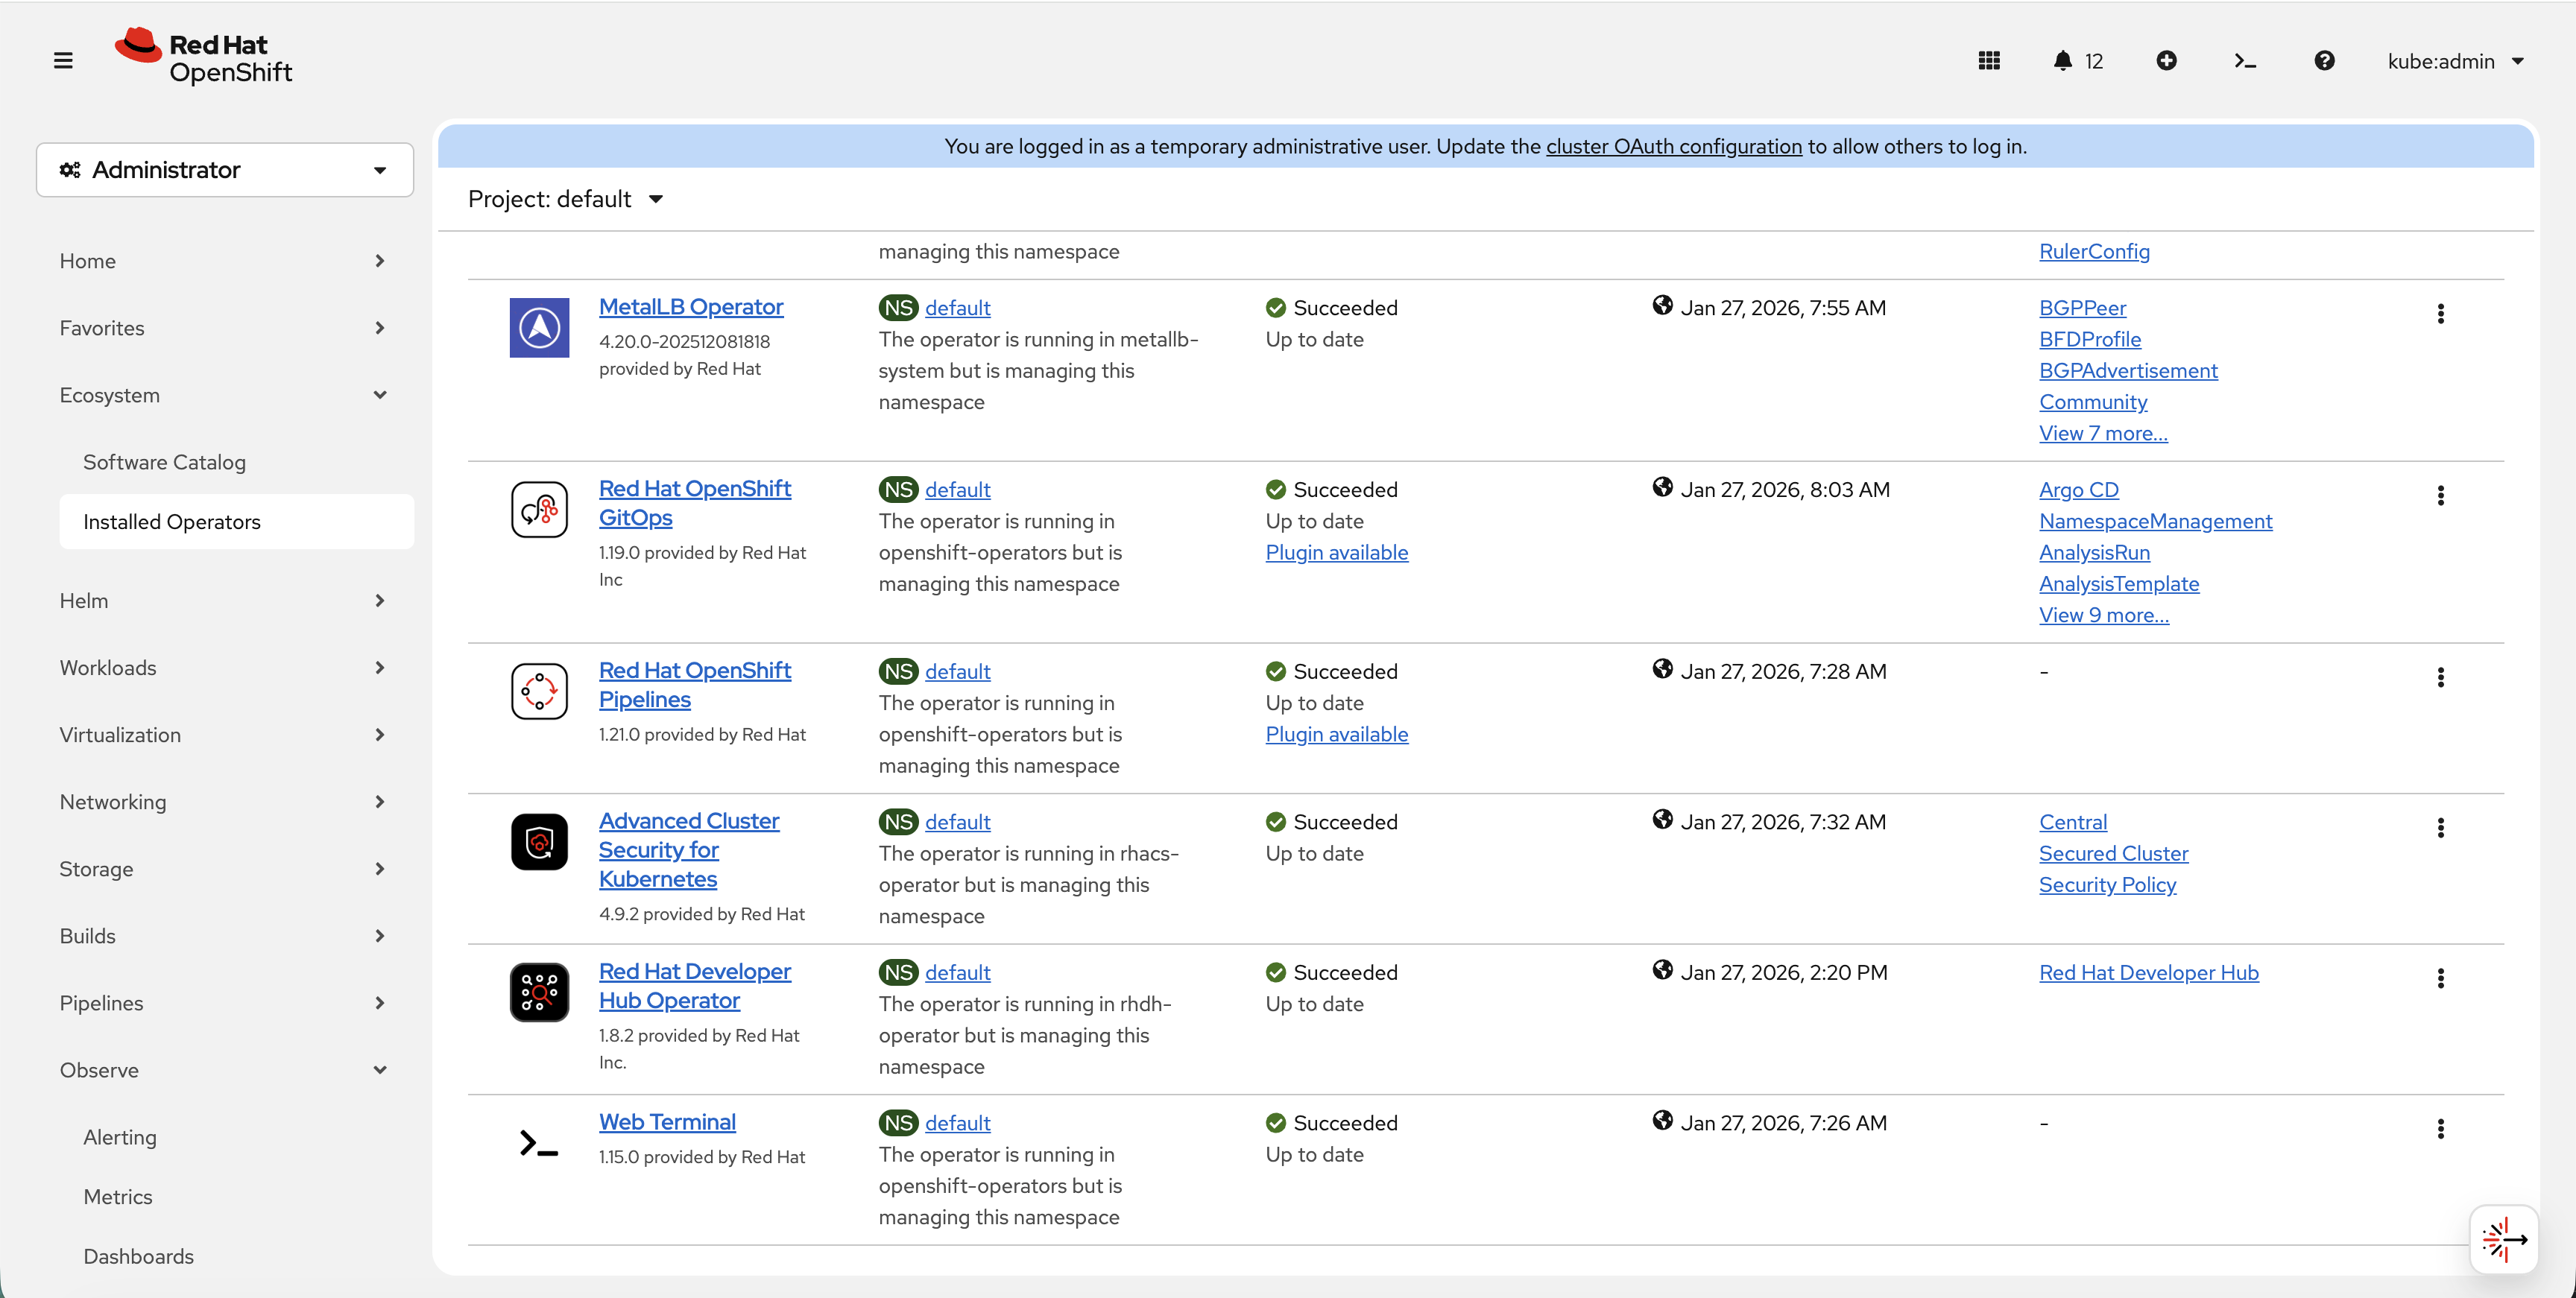Select the Advanced Cluster Security operator icon

(x=539, y=841)
